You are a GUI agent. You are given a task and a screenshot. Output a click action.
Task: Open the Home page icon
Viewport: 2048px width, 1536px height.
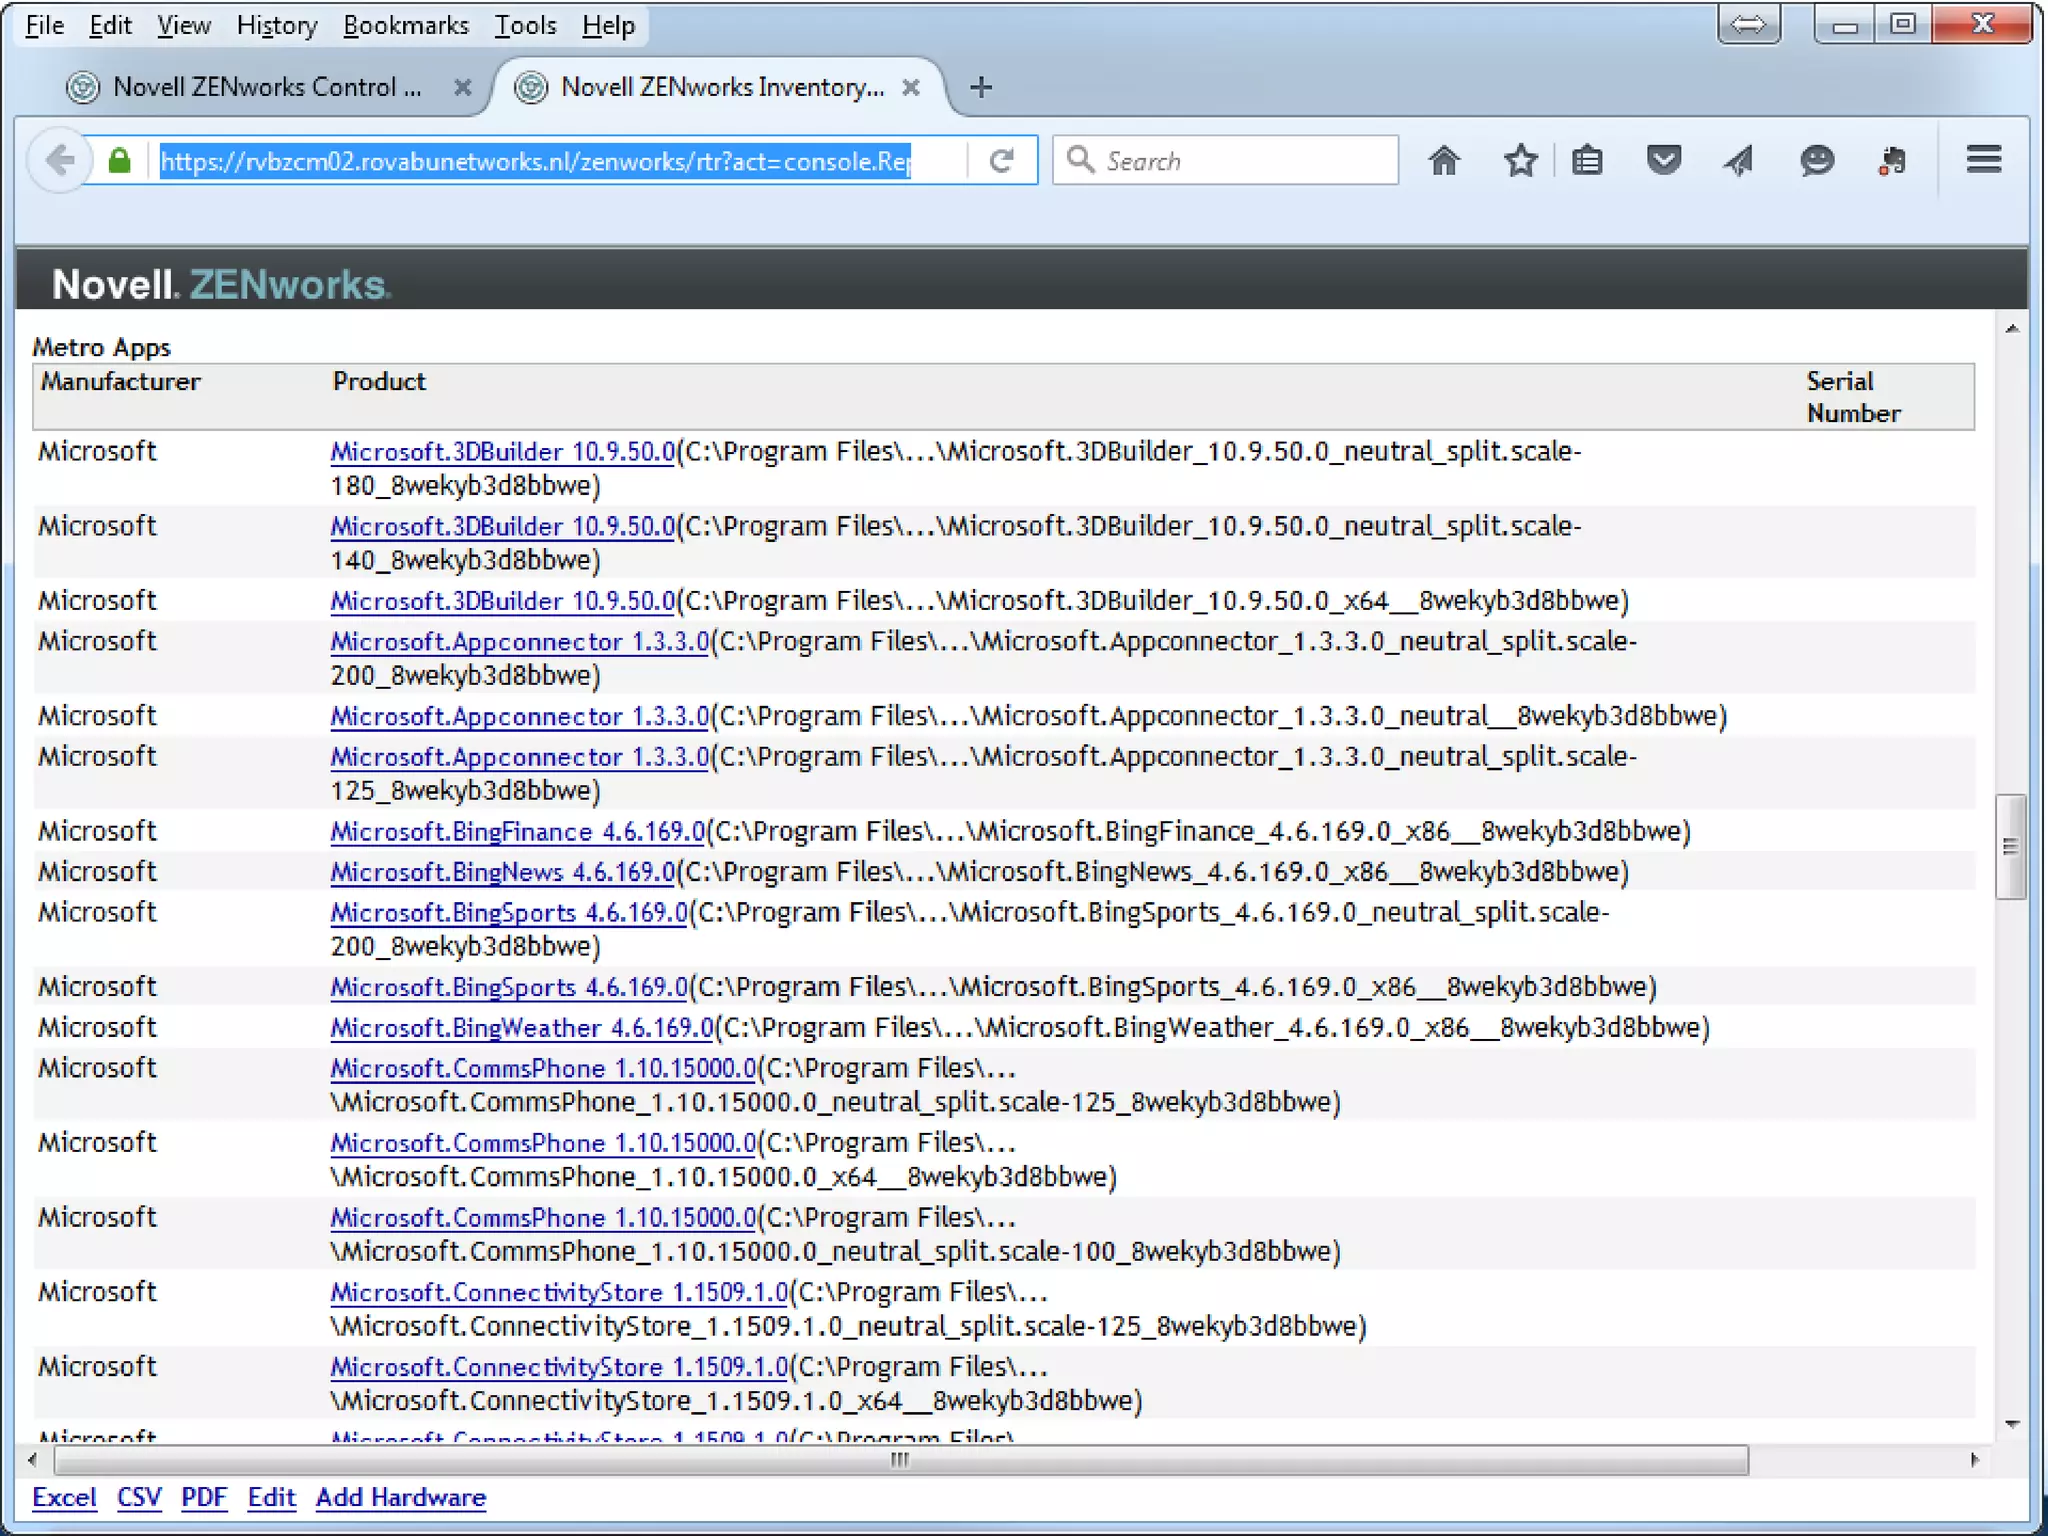[1444, 160]
